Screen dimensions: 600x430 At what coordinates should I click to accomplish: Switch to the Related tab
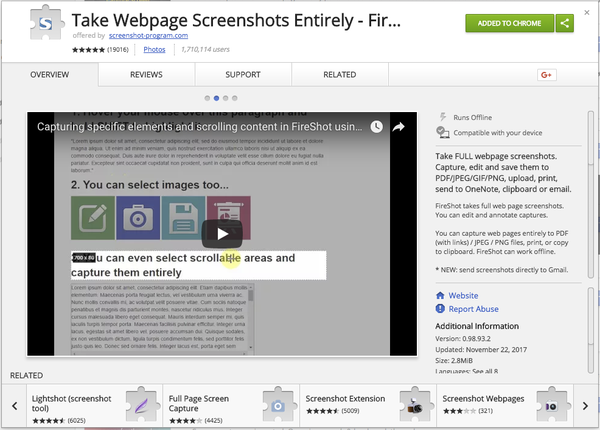point(340,75)
